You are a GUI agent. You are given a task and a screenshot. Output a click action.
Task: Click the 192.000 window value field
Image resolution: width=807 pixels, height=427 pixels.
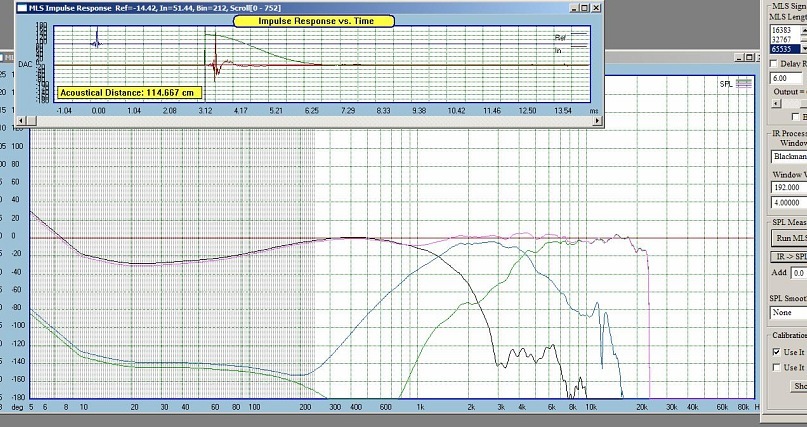[x=788, y=188]
